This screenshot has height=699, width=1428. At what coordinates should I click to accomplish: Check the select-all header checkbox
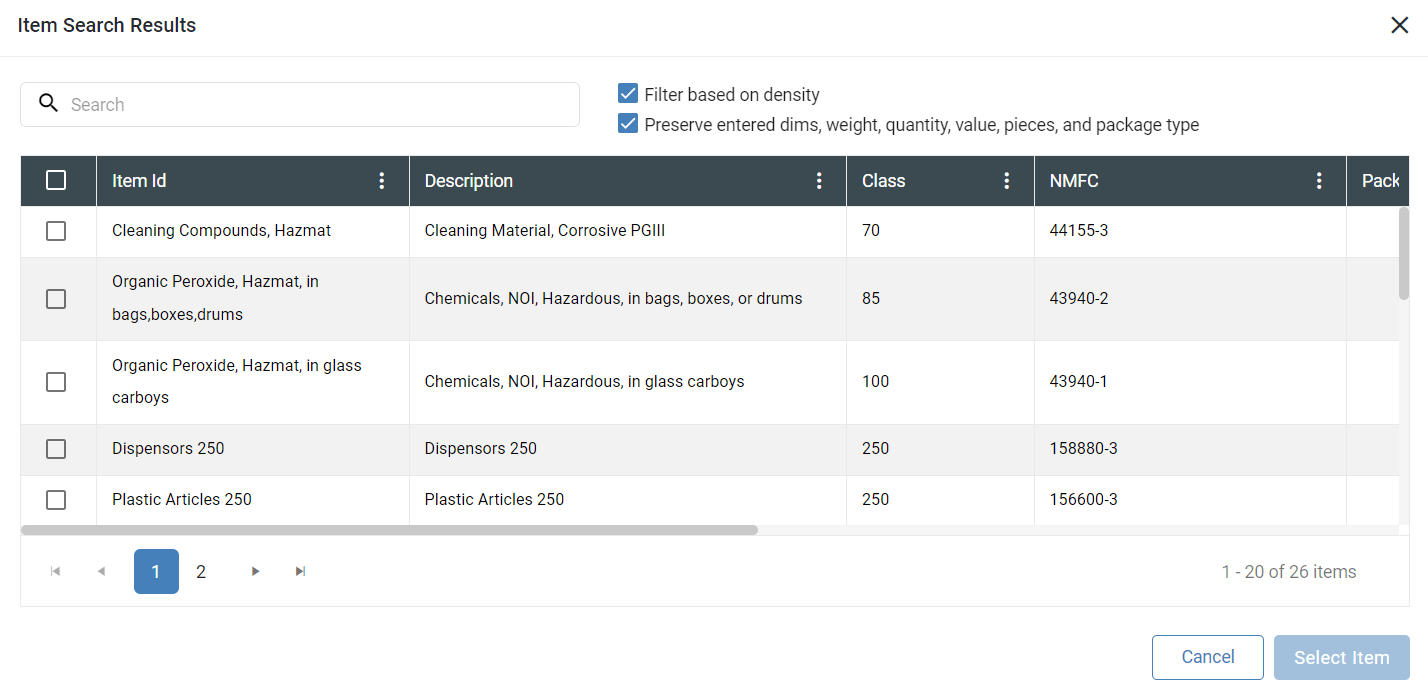56,180
